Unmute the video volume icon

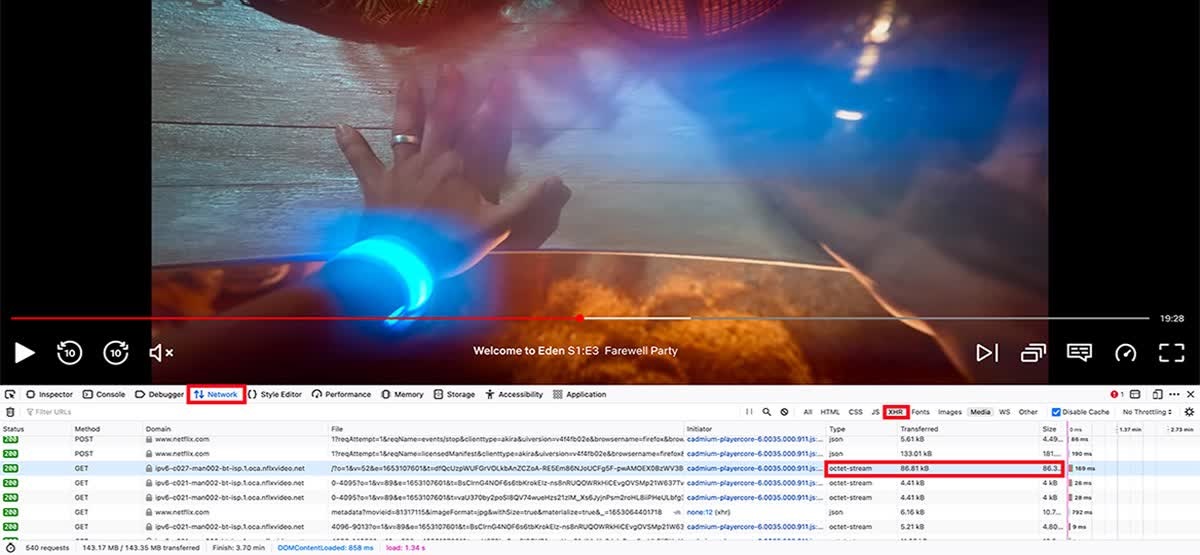(x=161, y=352)
